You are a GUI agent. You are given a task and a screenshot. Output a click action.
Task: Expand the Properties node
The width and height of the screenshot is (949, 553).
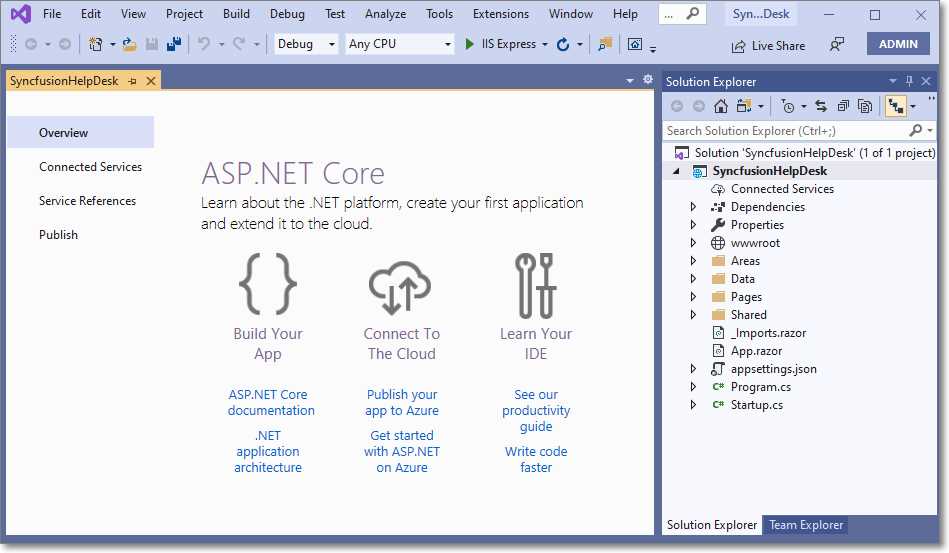pos(694,225)
